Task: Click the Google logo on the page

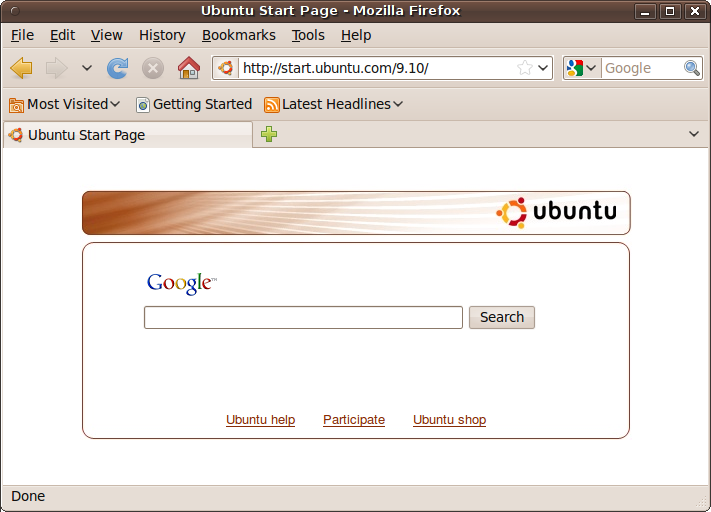Action: tap(181, 283)
